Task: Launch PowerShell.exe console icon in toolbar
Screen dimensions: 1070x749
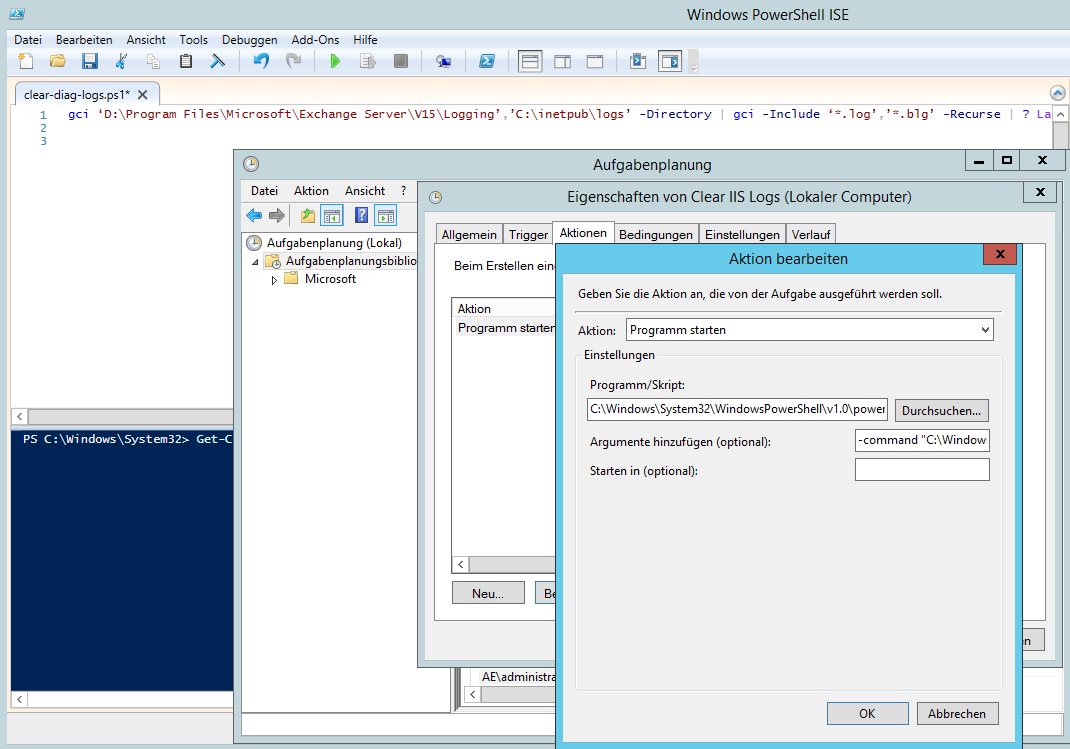Action: tap(486, 62)
